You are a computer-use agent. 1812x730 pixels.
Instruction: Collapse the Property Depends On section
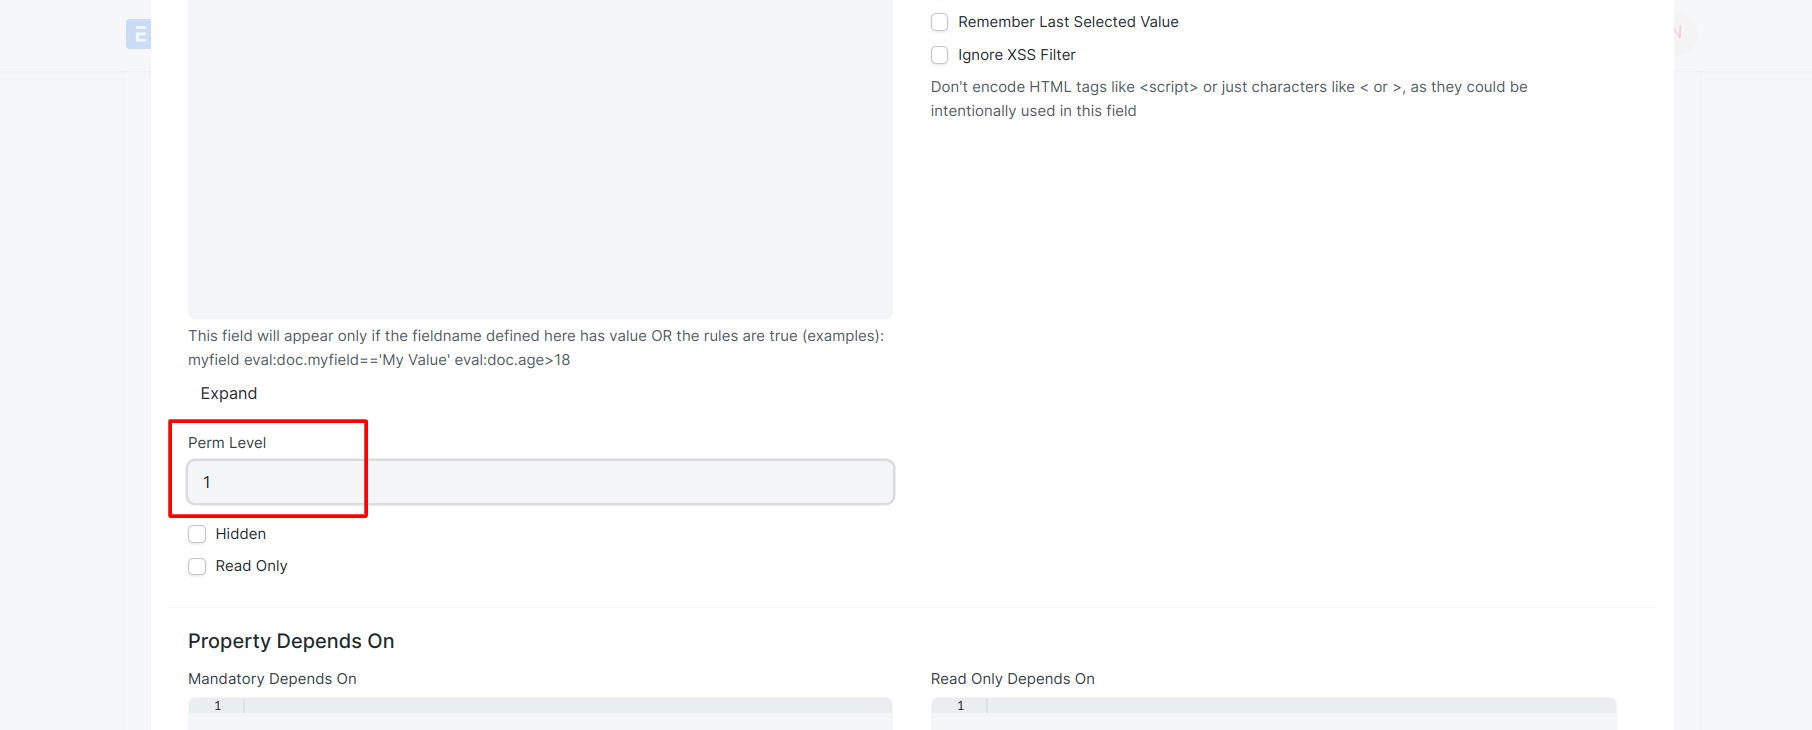[x=291, y=641]
